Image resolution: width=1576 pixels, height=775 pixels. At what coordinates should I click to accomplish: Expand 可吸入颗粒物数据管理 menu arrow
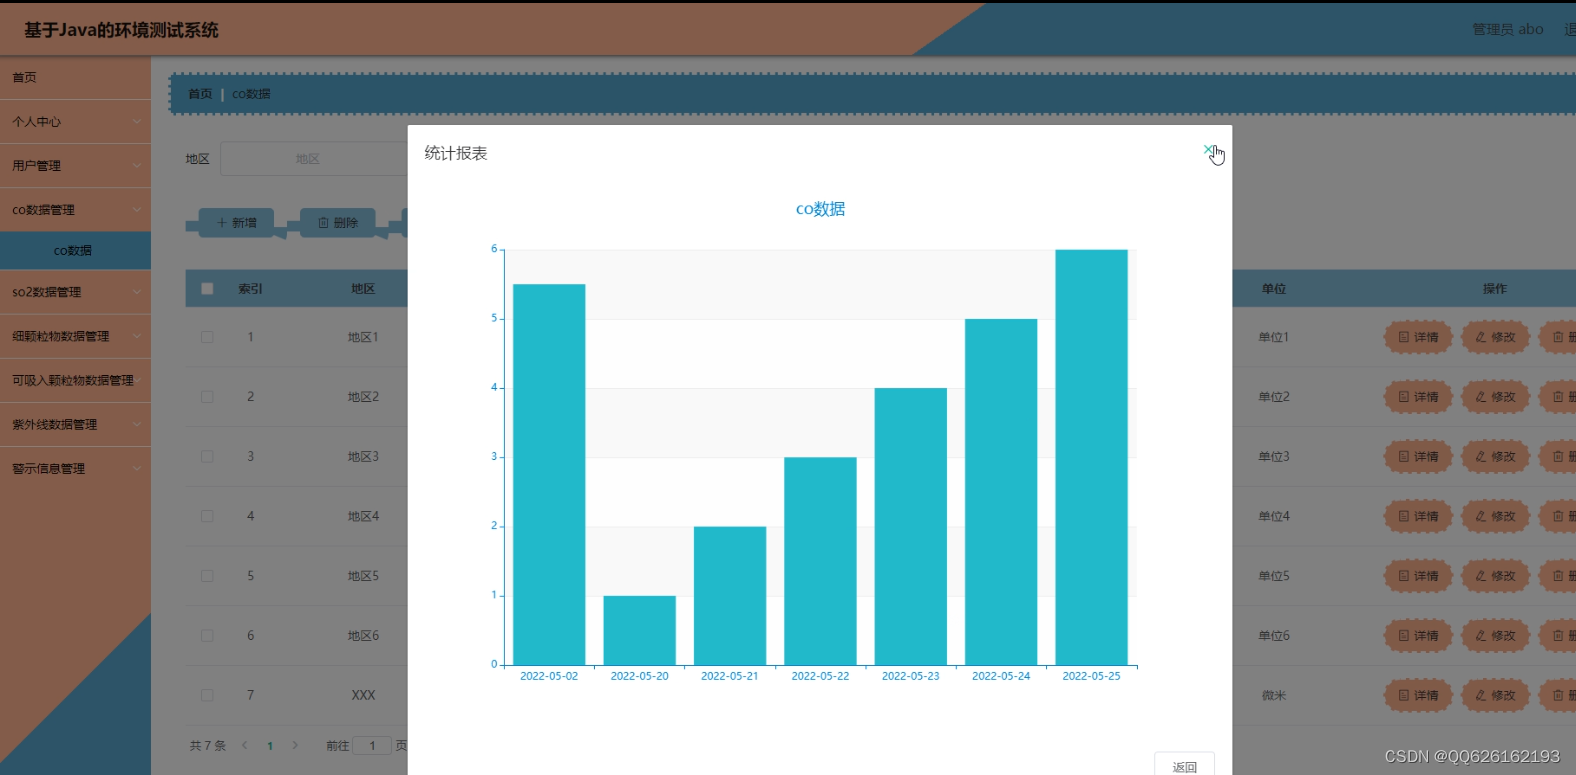(x=137, y=380)
